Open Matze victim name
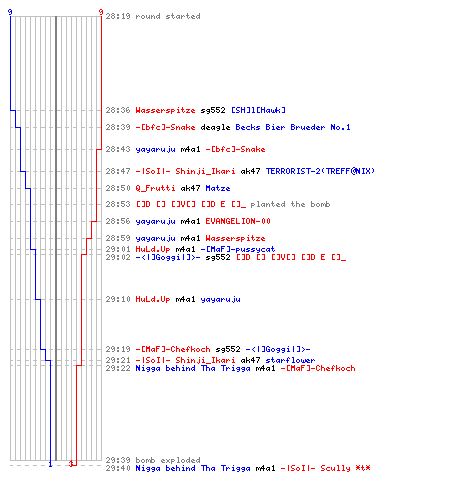 click(x=218, y=188)
